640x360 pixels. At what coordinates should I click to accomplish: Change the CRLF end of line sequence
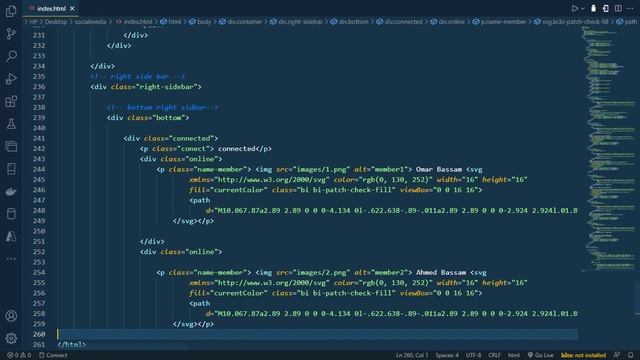(x=494, y=355)
